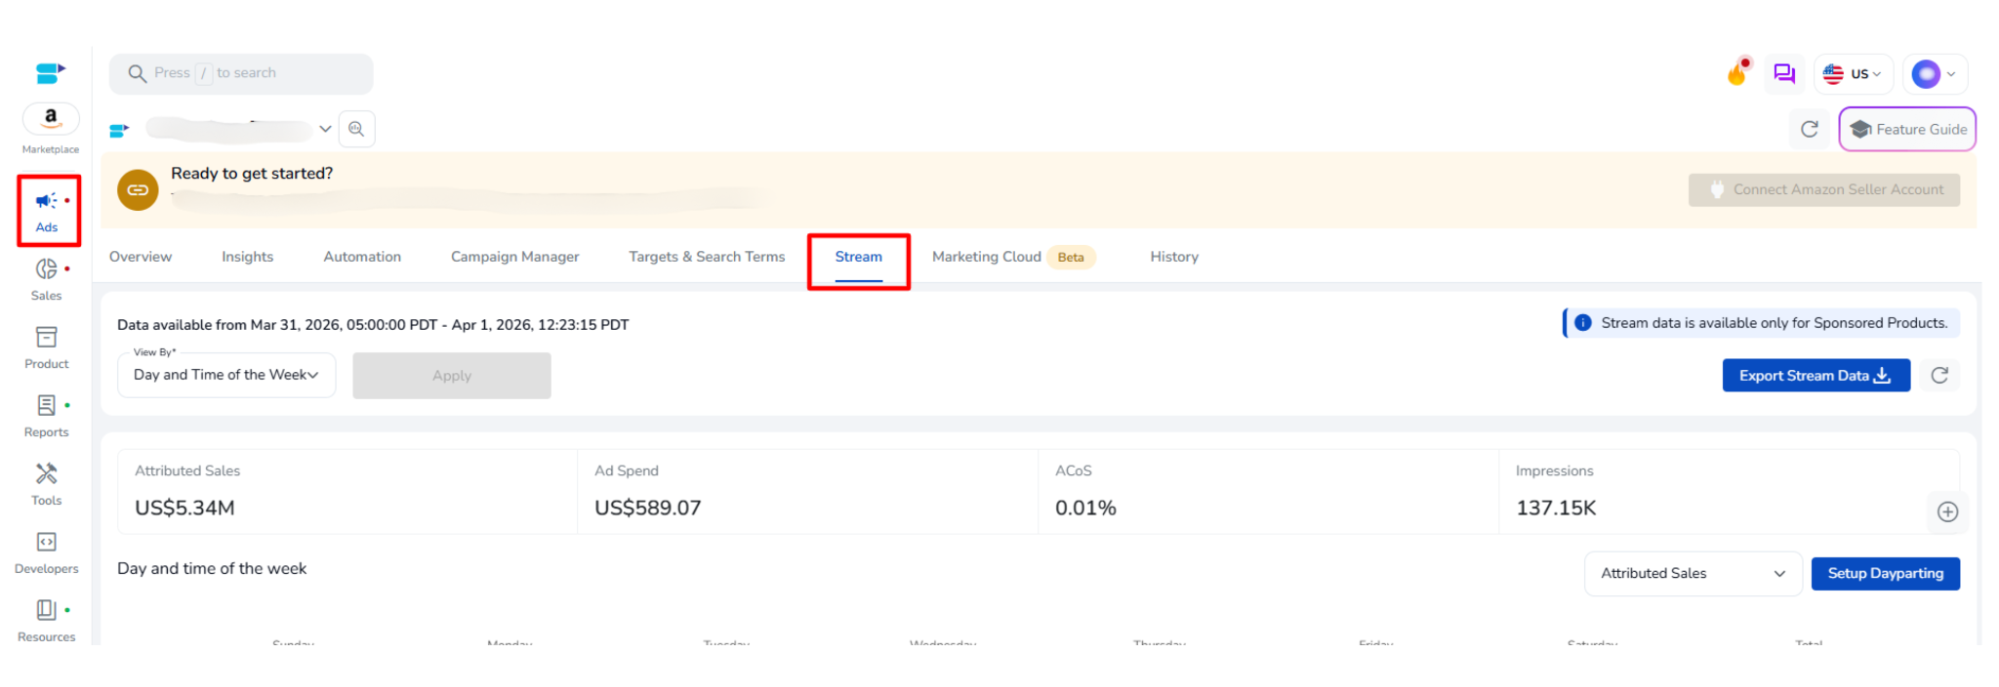Screen dimensions: 1999x687
Task: Open the Product section in the sidebar
Action: [x=46, y=347]
